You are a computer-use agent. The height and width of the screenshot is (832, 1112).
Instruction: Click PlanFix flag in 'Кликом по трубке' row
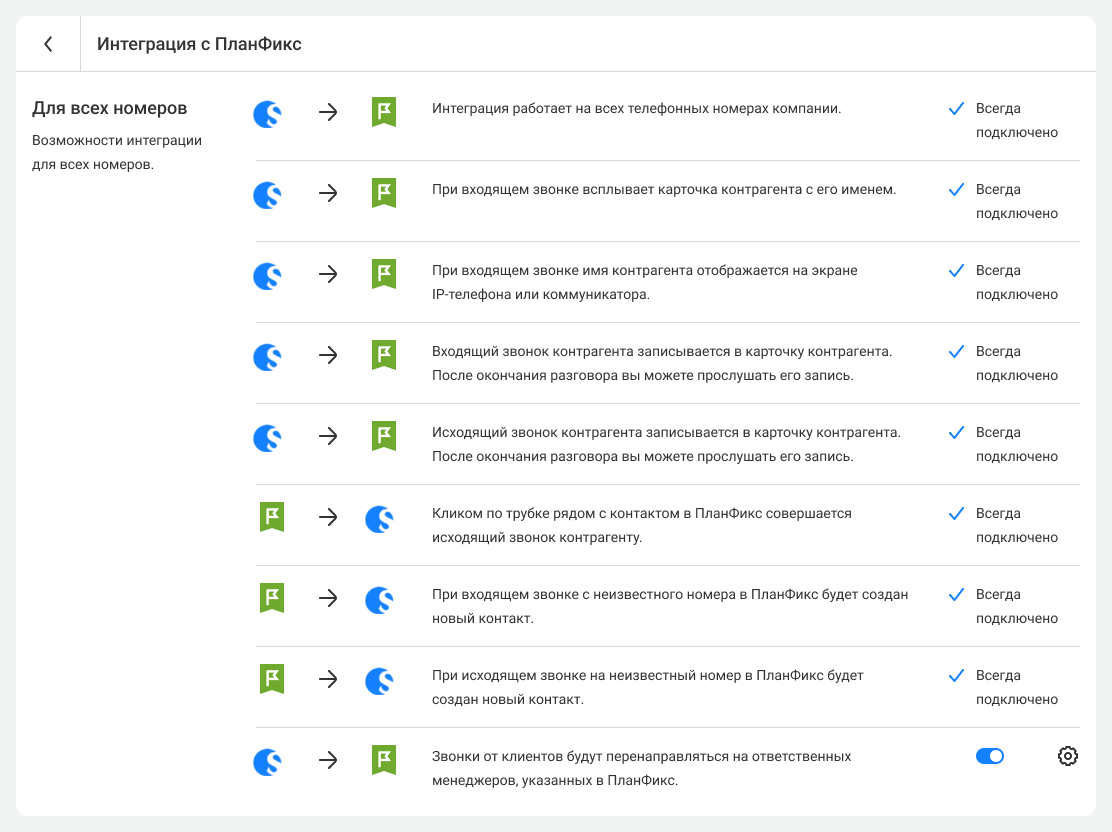coord(272,516)
